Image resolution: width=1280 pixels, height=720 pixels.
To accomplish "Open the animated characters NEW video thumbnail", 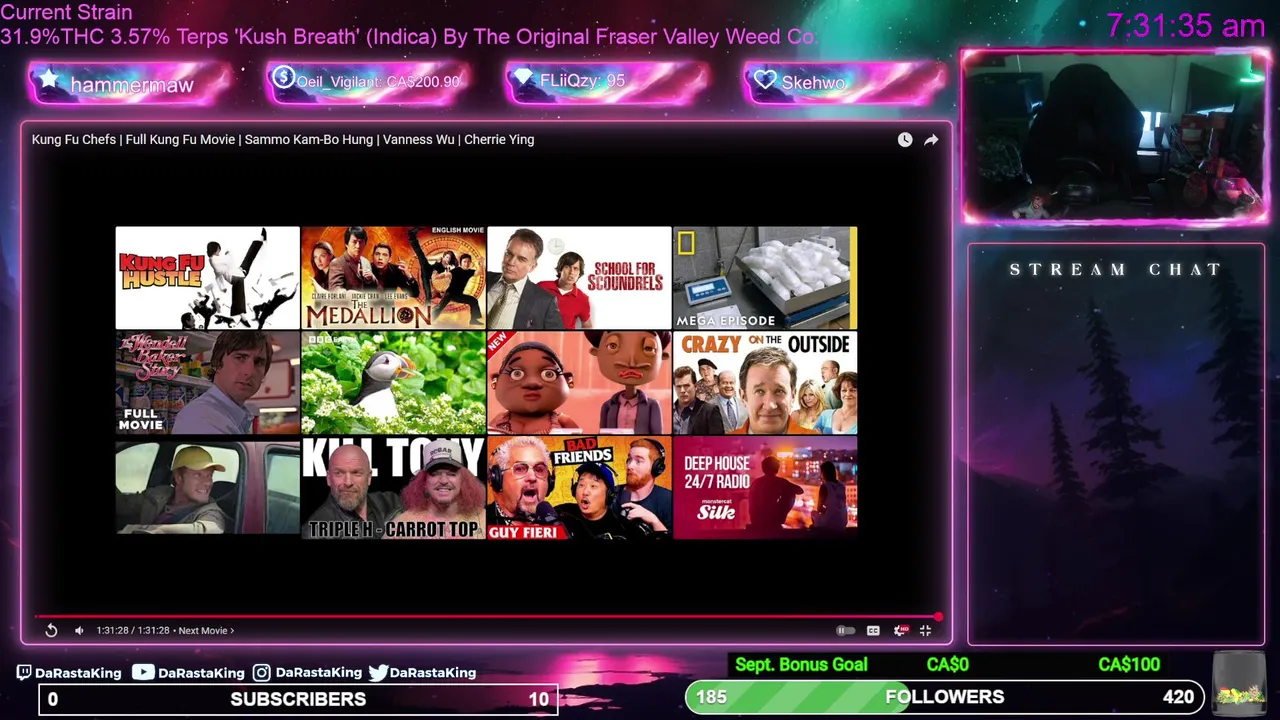I will click(579, 383).
